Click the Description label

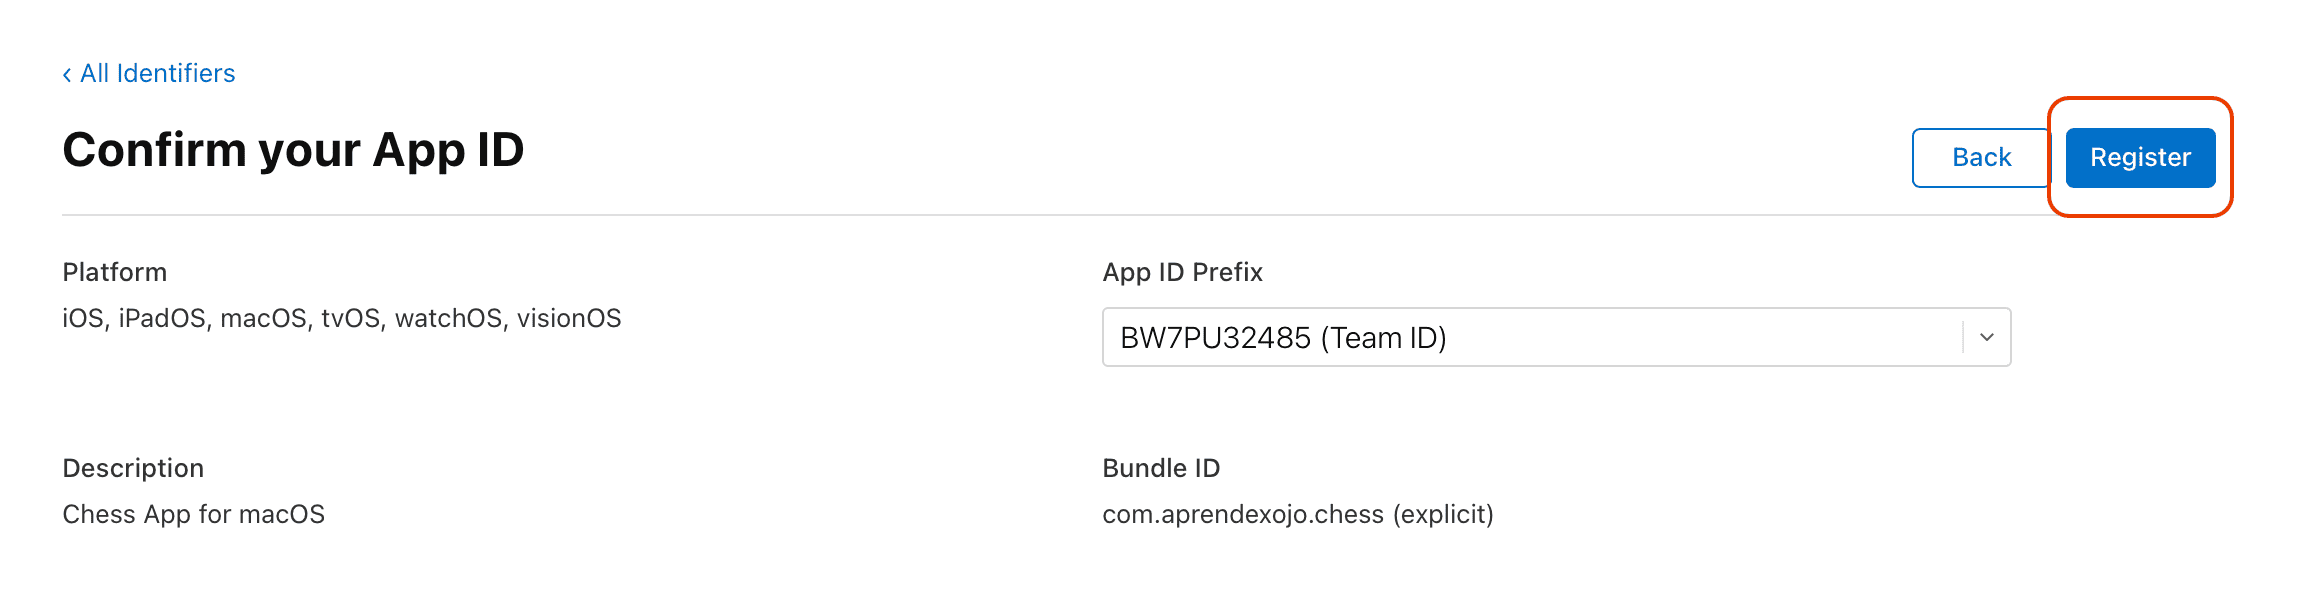(133, 468)
